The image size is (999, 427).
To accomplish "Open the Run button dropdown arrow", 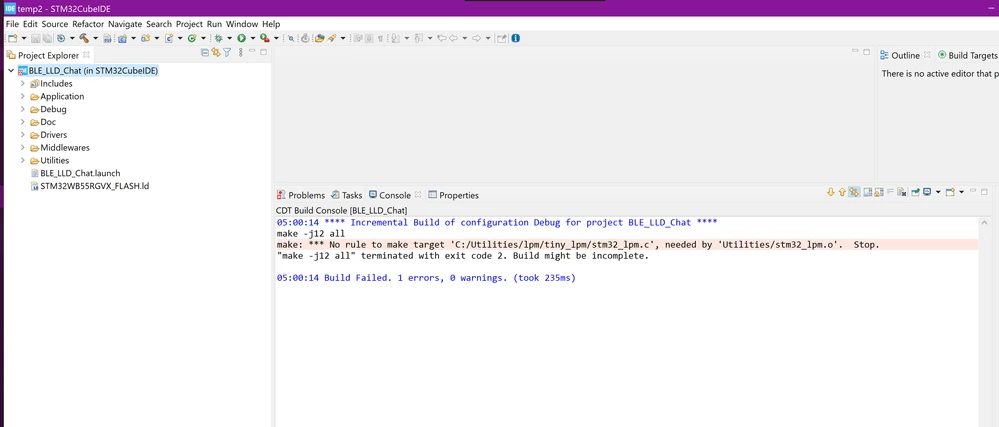I will click(x=252, y=38).
